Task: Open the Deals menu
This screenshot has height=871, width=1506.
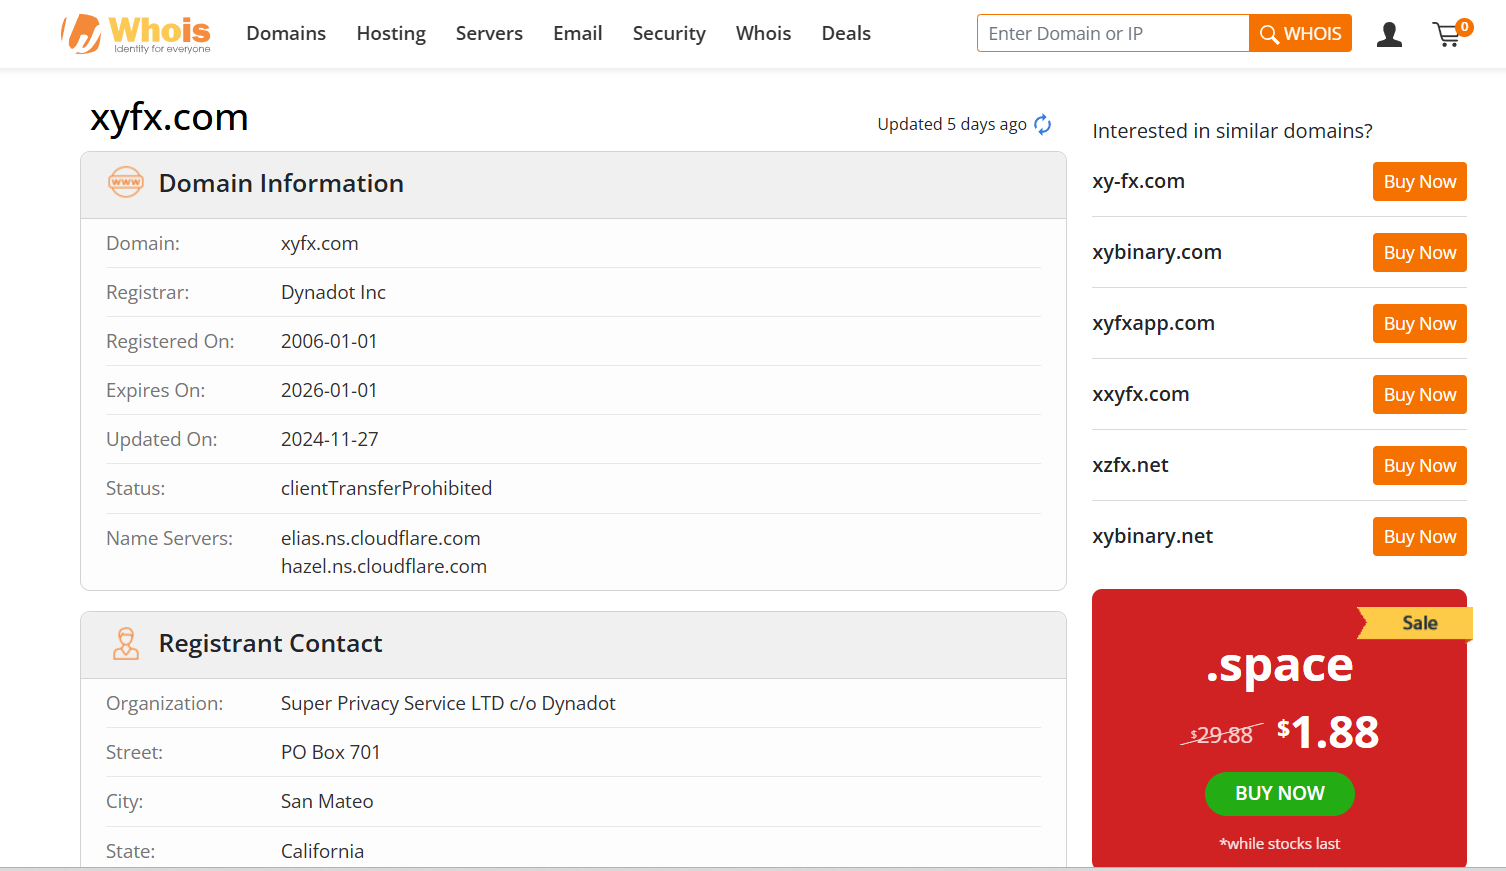Action: point(846,33)
